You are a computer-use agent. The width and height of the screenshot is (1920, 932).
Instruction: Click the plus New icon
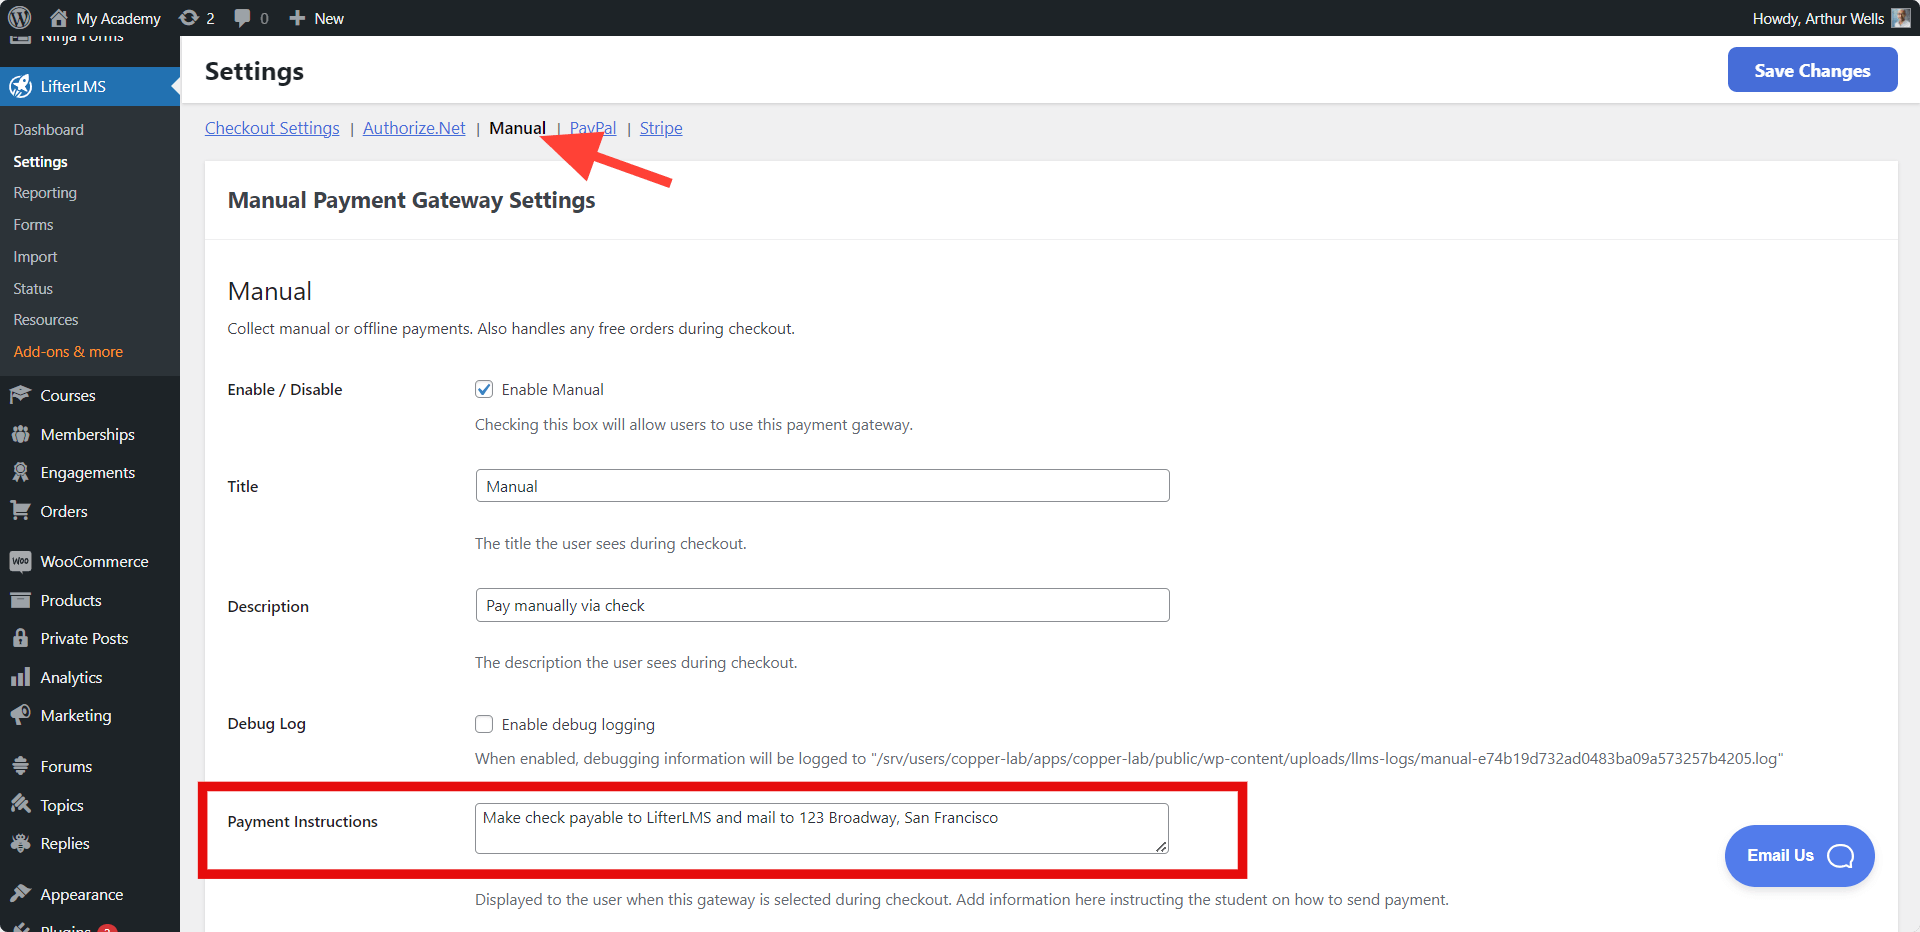pyautogui.click(x=297, y=18)
